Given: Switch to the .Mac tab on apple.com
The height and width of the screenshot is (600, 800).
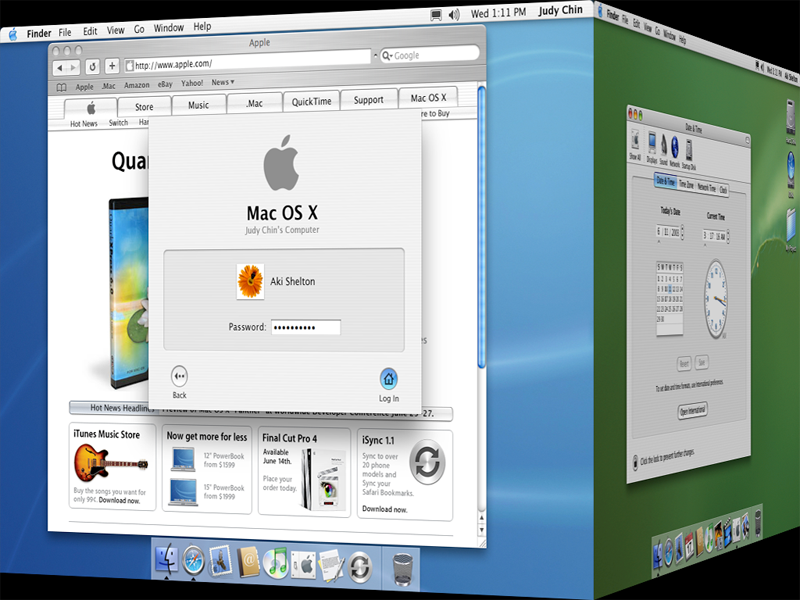Looking at the screenshot, I should (254, 103).
